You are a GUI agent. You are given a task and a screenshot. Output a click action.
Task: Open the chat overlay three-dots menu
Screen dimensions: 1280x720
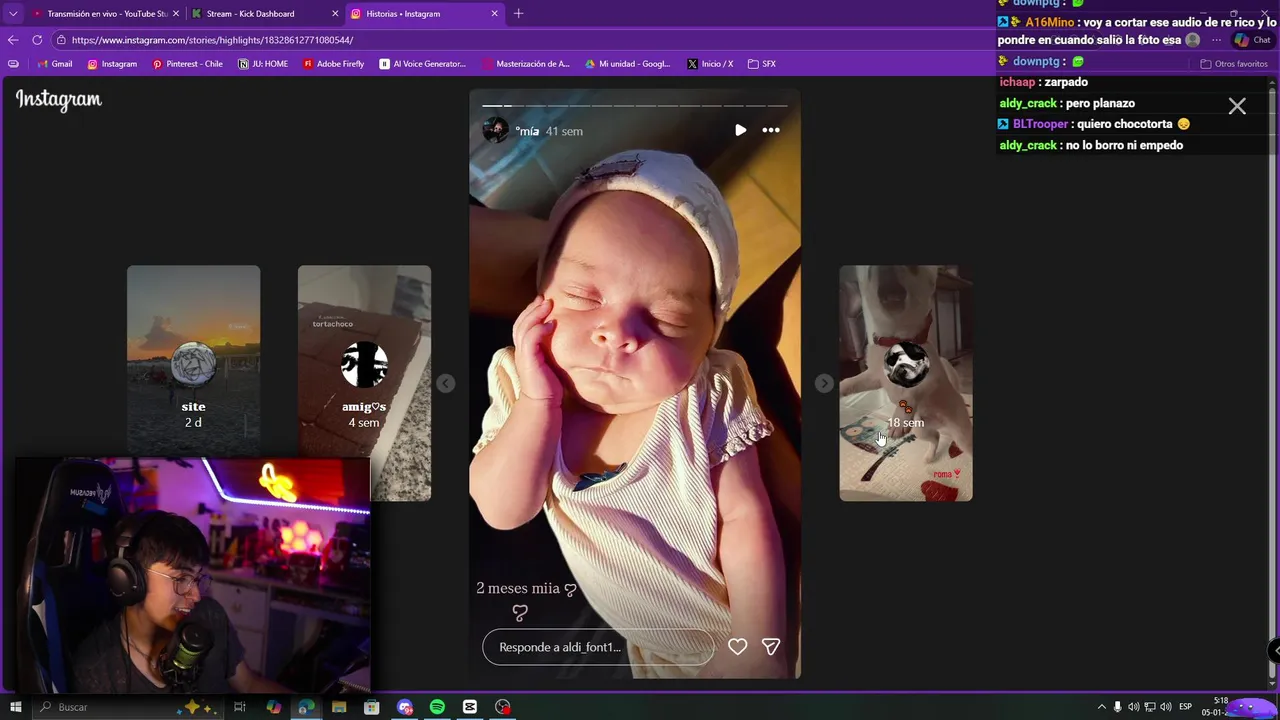pos(1216,40)
